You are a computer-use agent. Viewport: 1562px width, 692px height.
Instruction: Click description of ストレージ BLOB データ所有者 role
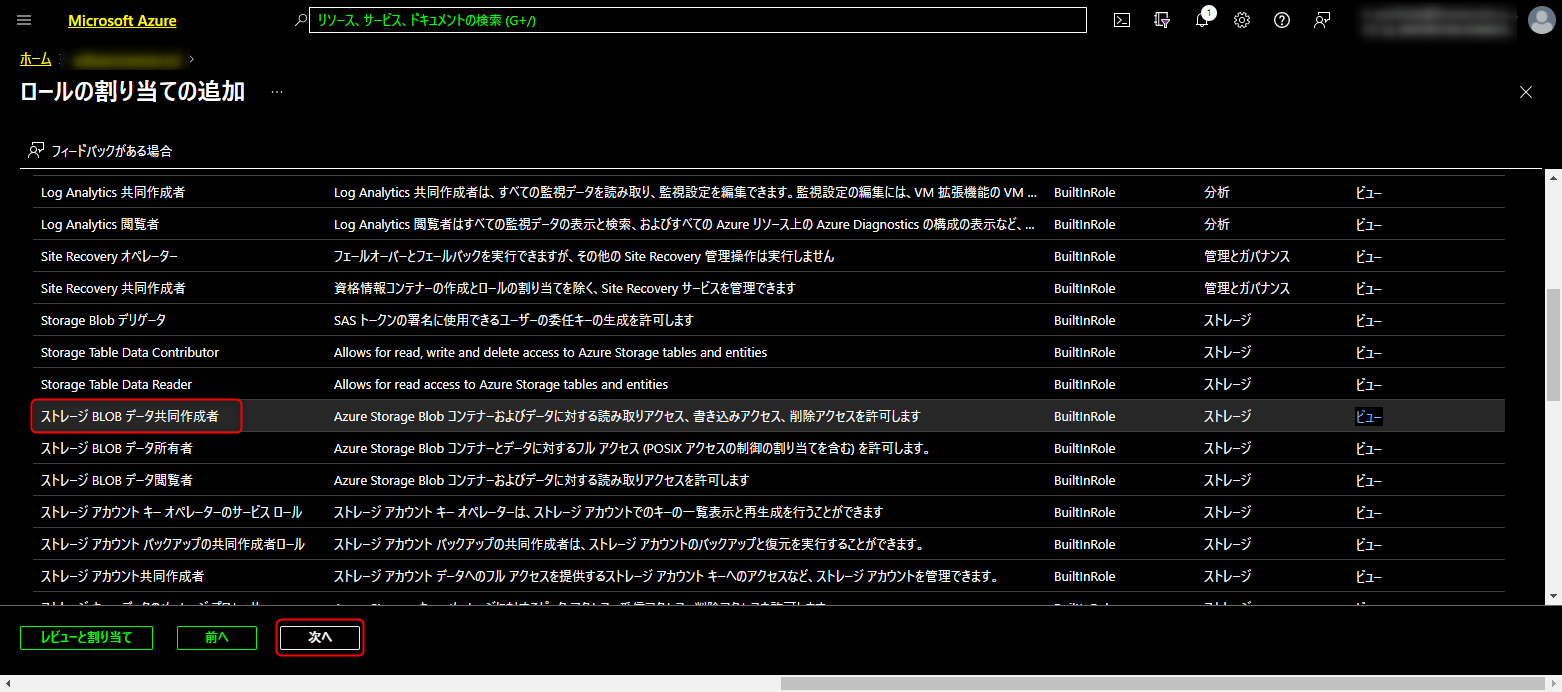[x=632, y=448]
